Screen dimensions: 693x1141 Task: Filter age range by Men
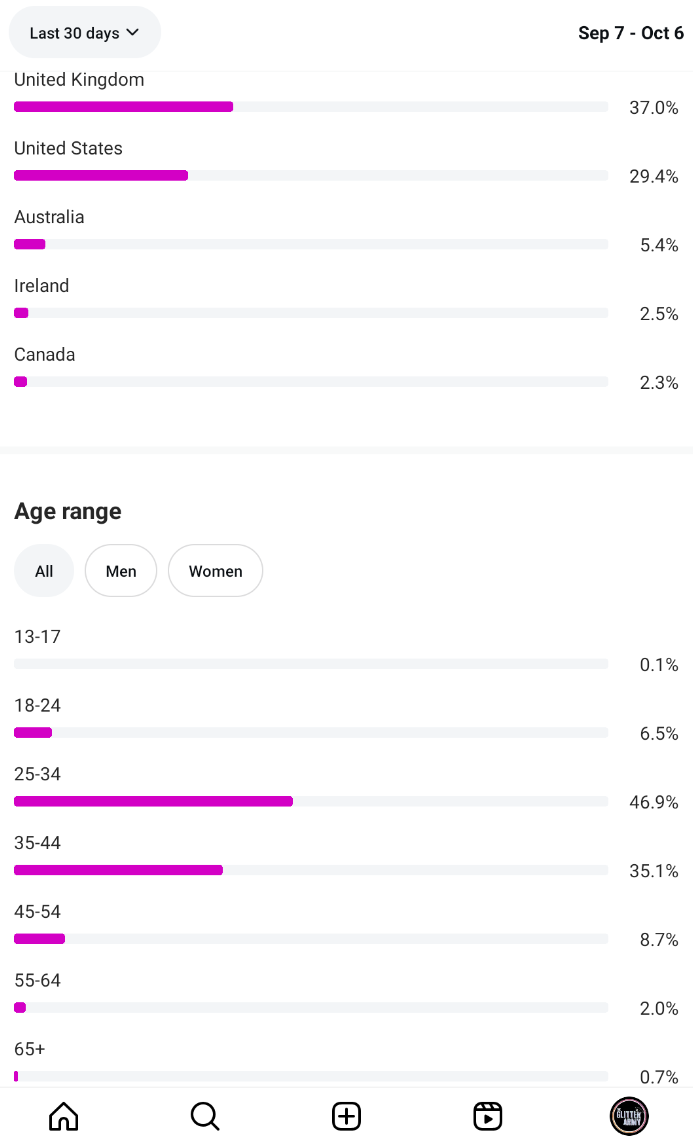pyautogui.click(x=121, y=571)
